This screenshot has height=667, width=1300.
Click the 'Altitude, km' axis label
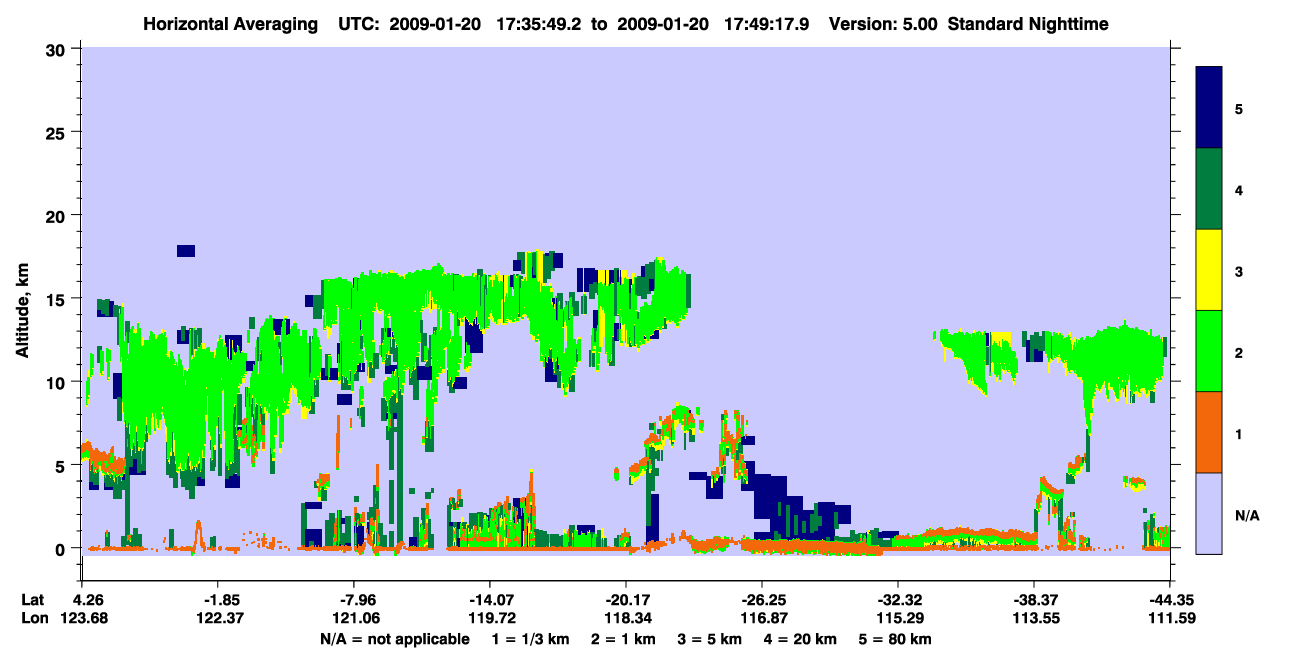tap(22, 312)
